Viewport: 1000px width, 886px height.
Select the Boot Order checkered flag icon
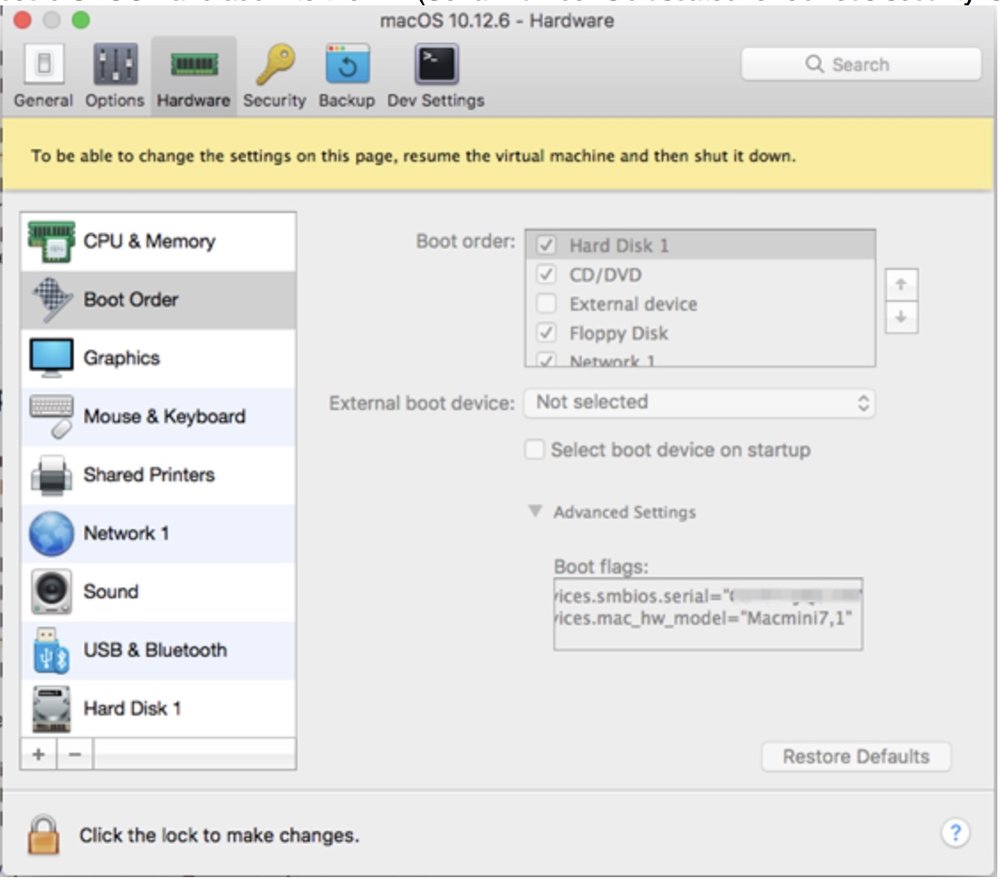52,300
